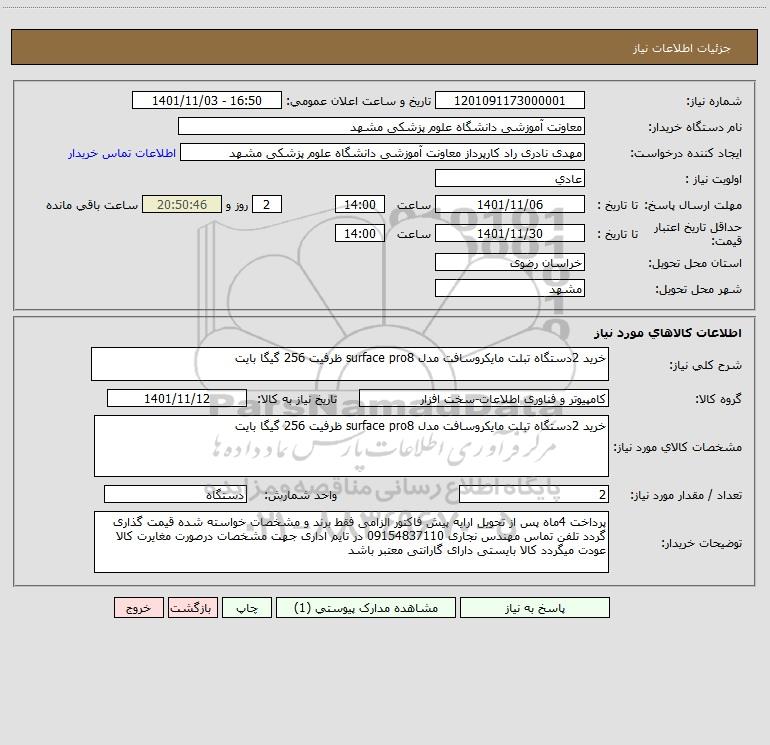Viewport: 770px width, 745px height.
Task: Click the quantity field showing 2
Action: pyautogui.click(x=534, y=495)
